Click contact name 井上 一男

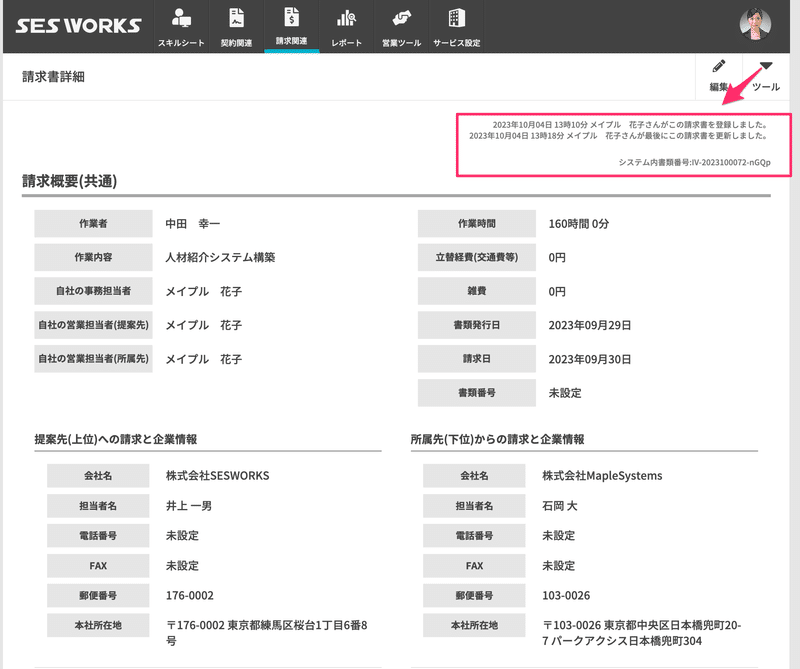coord(189,506)
